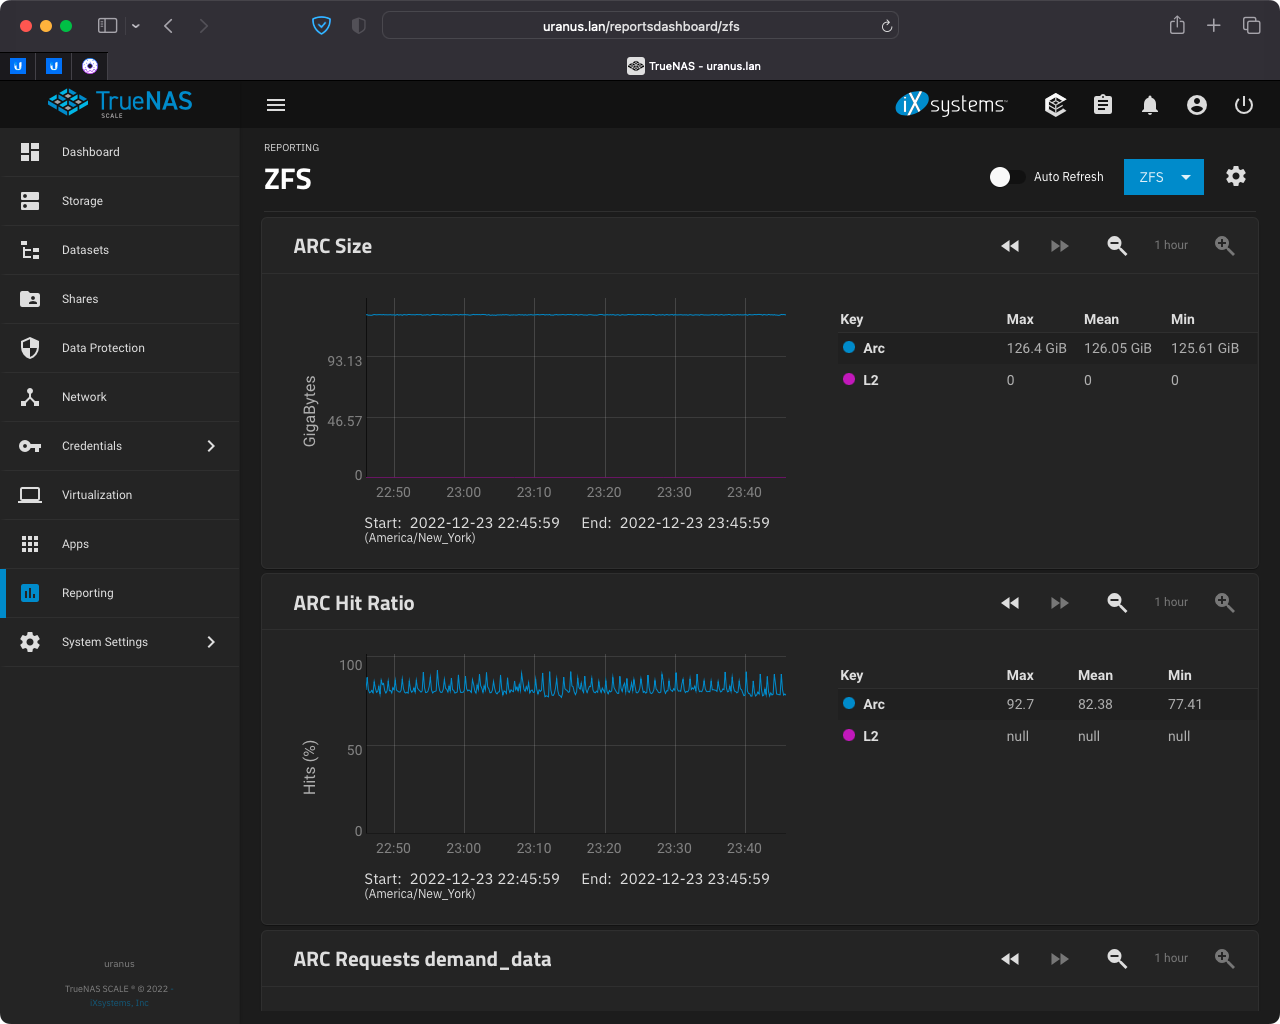Open the Virtualization laptop icon
This screenshot has width=1280, height=1024.
coord(30,495)
